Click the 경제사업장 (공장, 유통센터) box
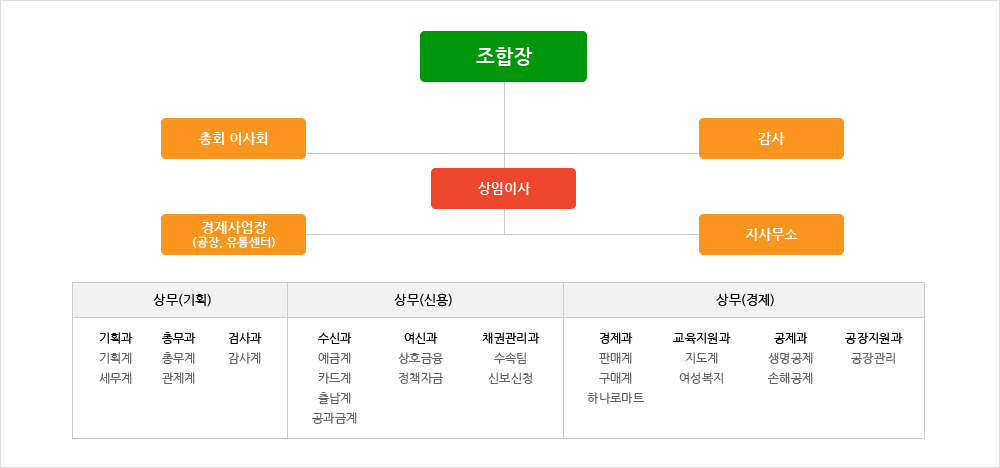Viewport: 1000px width, 468px height. 233,234
